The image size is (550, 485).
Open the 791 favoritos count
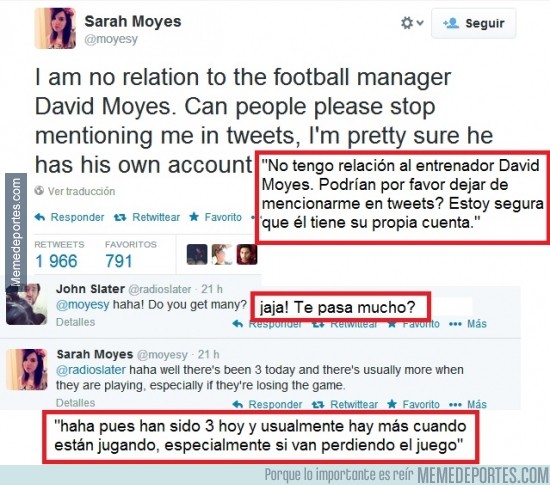click(119, 261)
